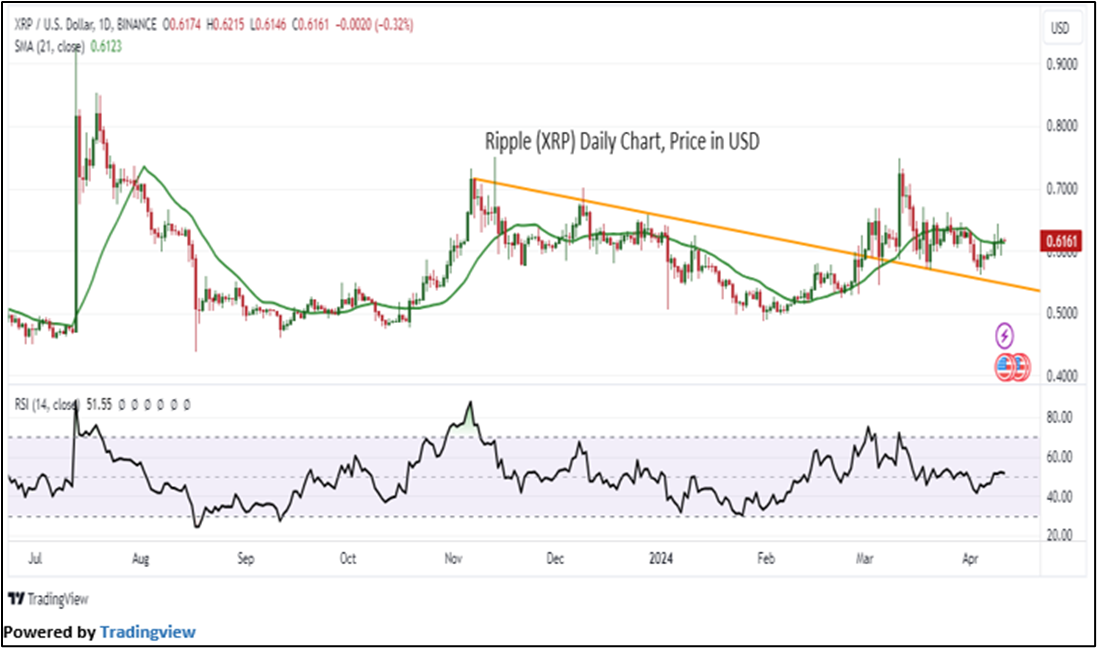Click the Sep label on time axis
The image size is (1097, 648).
coord(246,559)
